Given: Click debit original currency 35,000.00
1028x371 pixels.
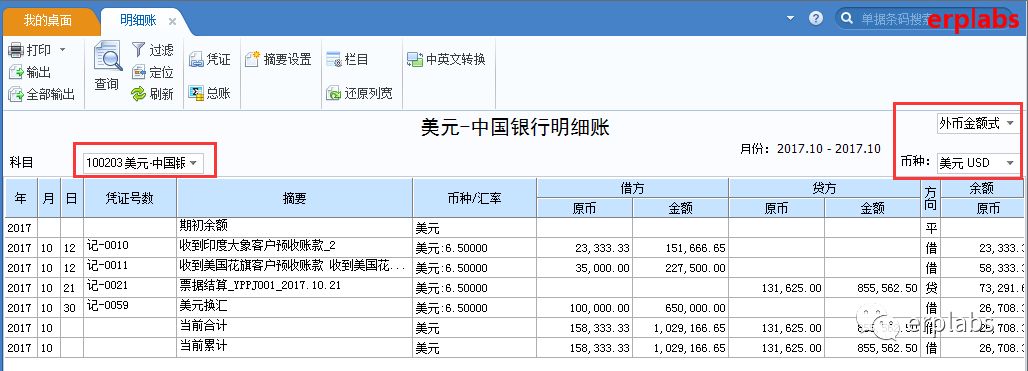Looking at the screenshot, I should pyautogui.click(x=585, y=267).
